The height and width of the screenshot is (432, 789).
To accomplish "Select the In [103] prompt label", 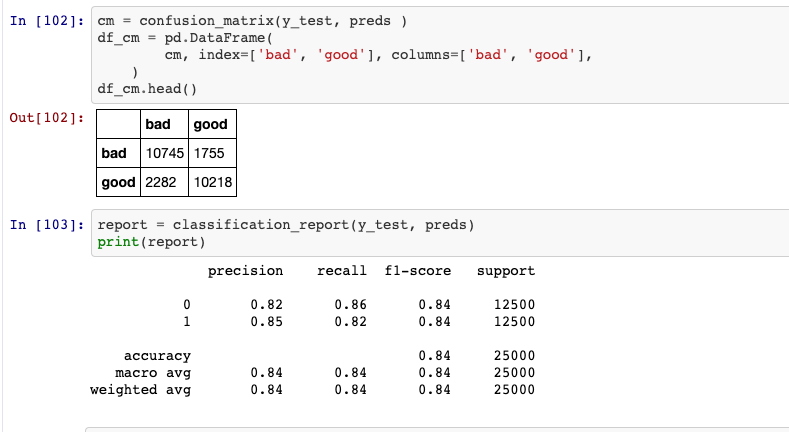I will 47,225.
